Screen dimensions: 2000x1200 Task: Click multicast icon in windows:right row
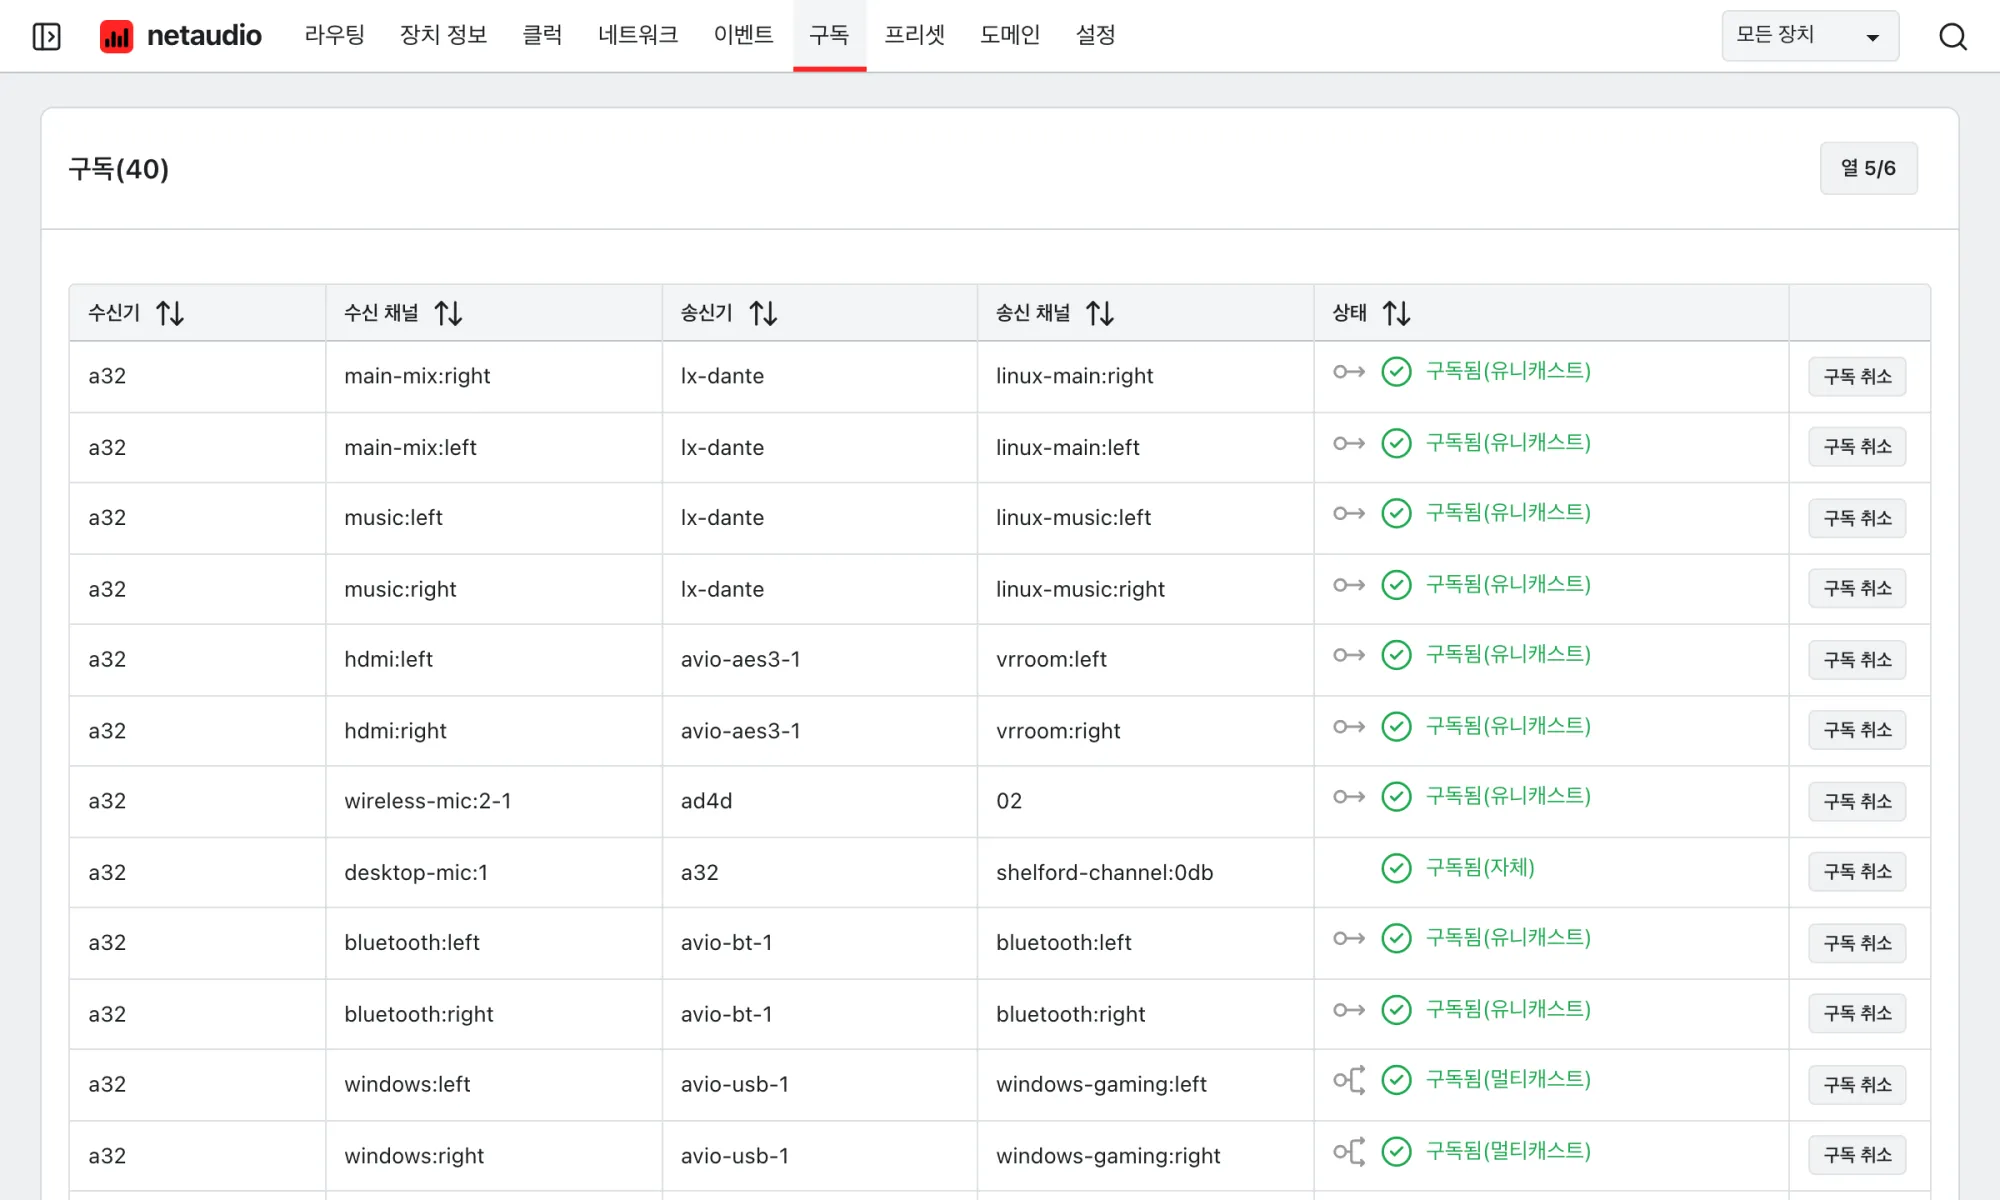(x=1349, y=1152)
